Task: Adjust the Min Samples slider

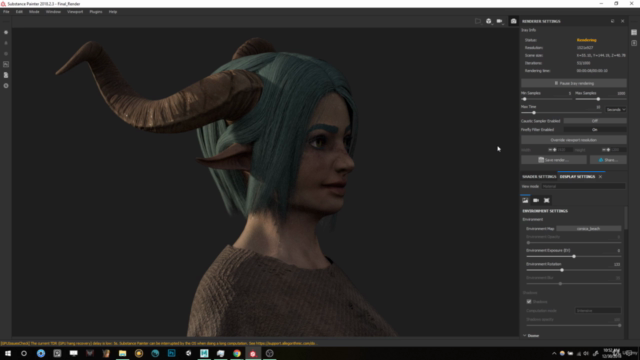Action: pyautogui.click(x=546, y=99)
